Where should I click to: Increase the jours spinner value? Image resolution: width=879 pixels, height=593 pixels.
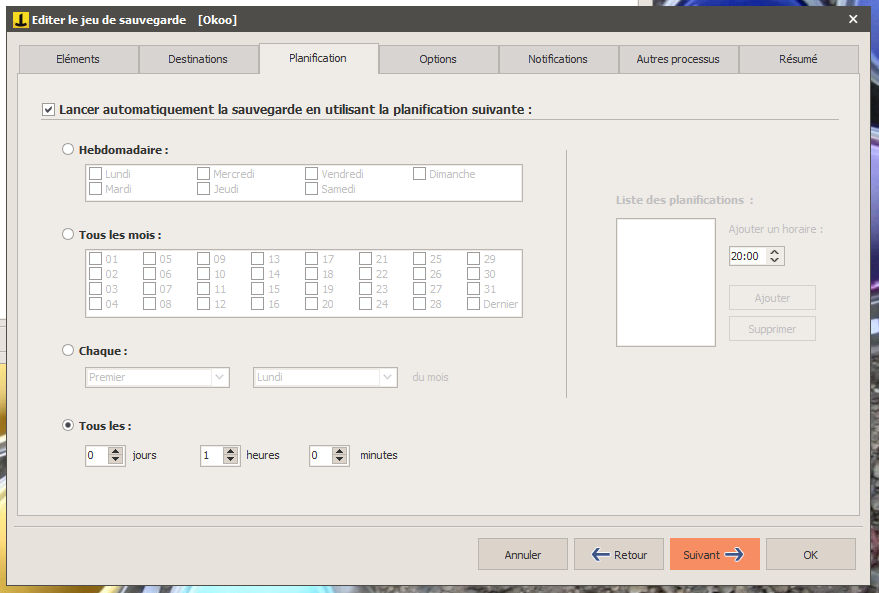(x=116, y=451)
